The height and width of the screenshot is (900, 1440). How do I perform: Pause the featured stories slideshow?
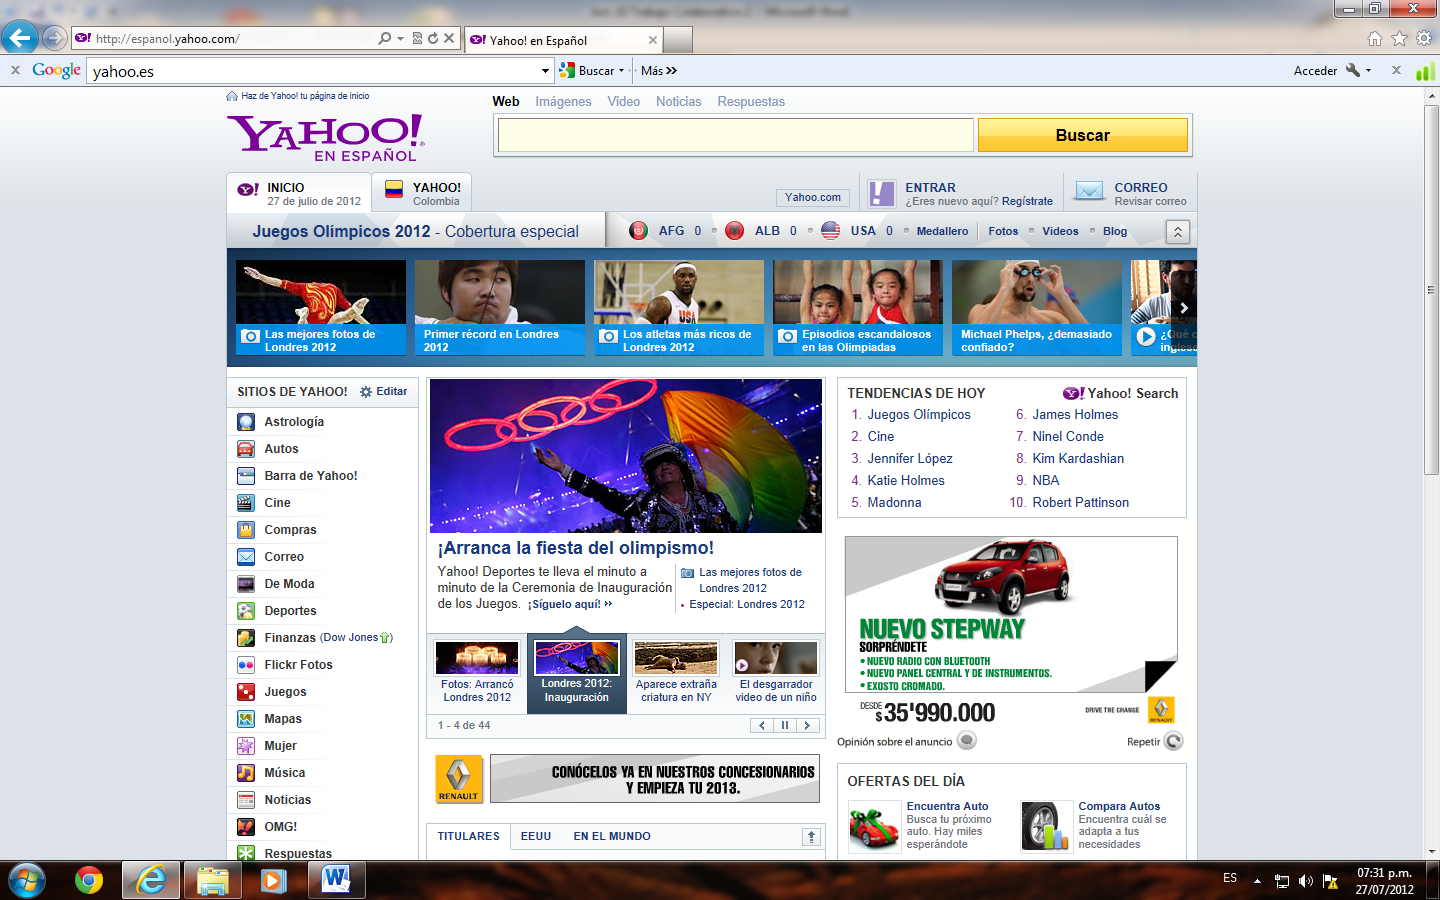point(785,726)
